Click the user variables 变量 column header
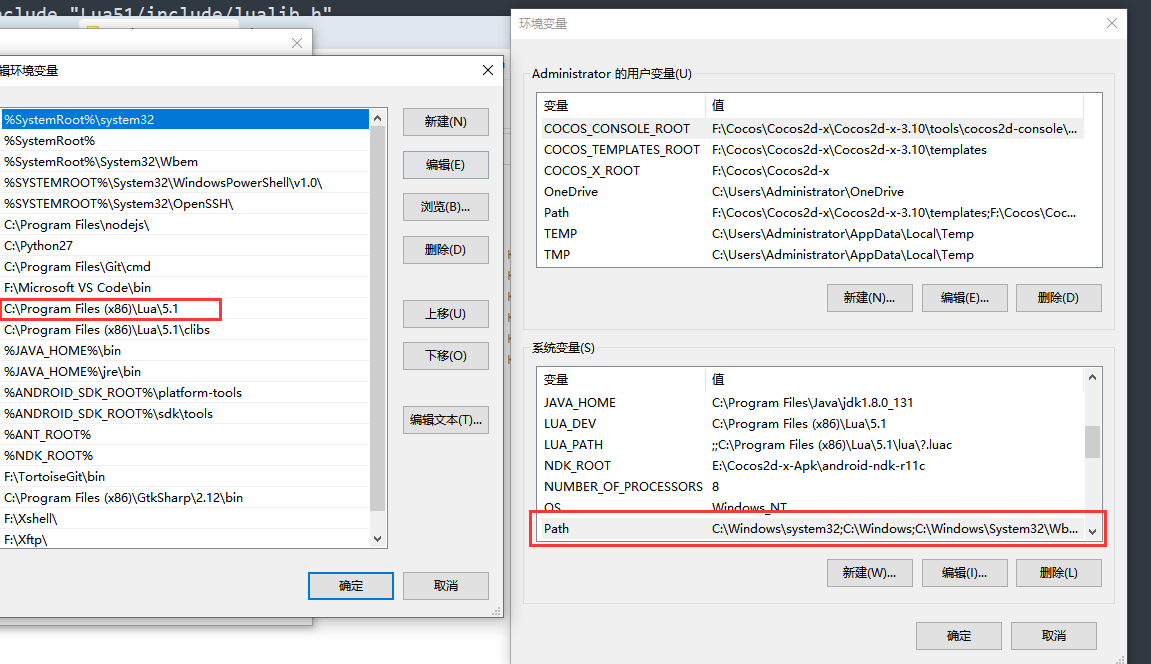The width and height of the screenshot is (1151, 664). coord(621,106)
